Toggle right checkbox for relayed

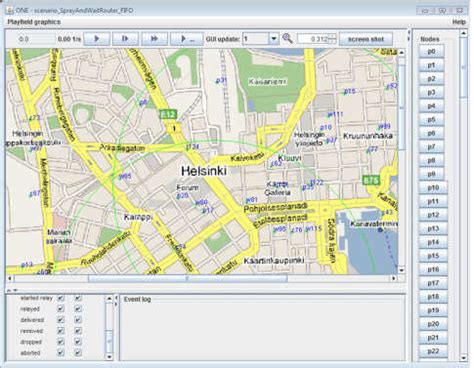pyautogui.click(x=78, y=309)
